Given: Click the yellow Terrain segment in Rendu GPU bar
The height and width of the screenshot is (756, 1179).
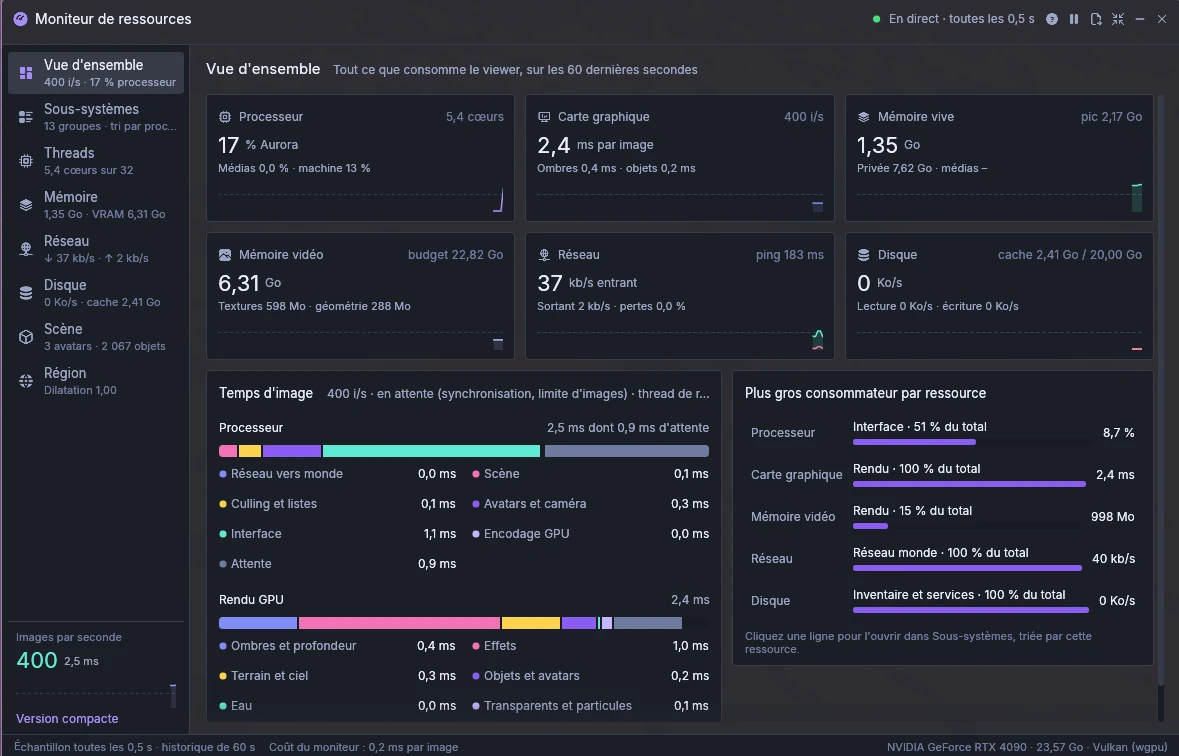Looking at the screenshot, I should coord(531,623).
